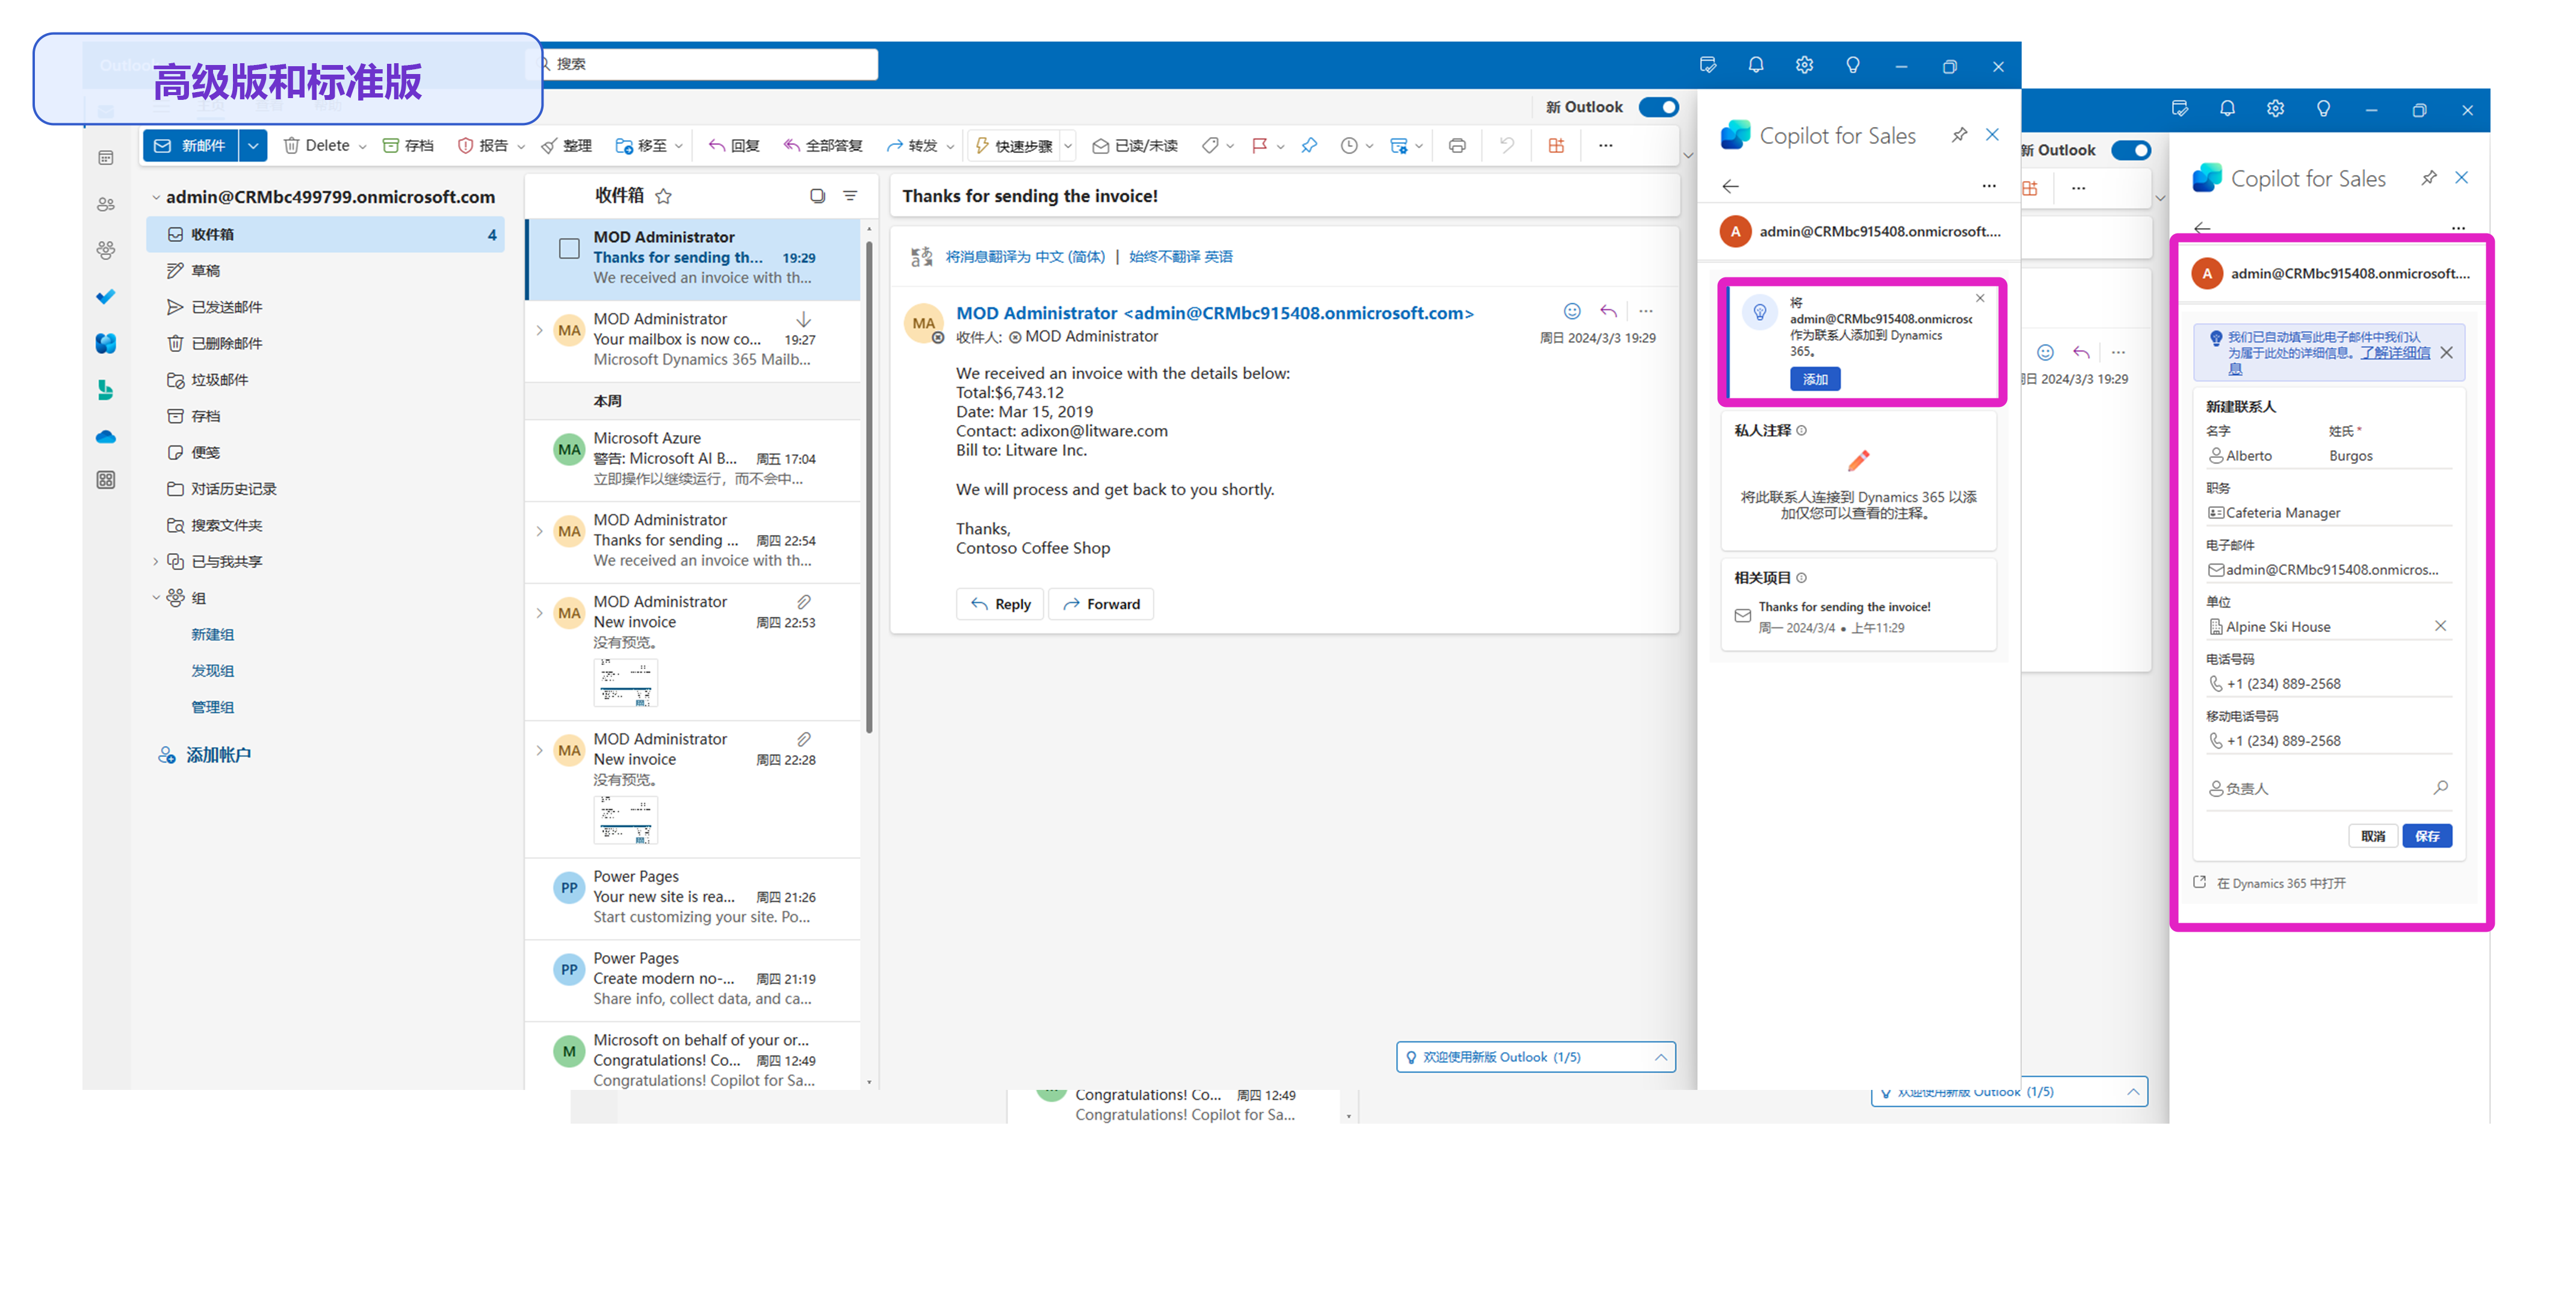Click the pin message toolbar icon
Screen dimensions: 2576x1300
coord(1309,146)
